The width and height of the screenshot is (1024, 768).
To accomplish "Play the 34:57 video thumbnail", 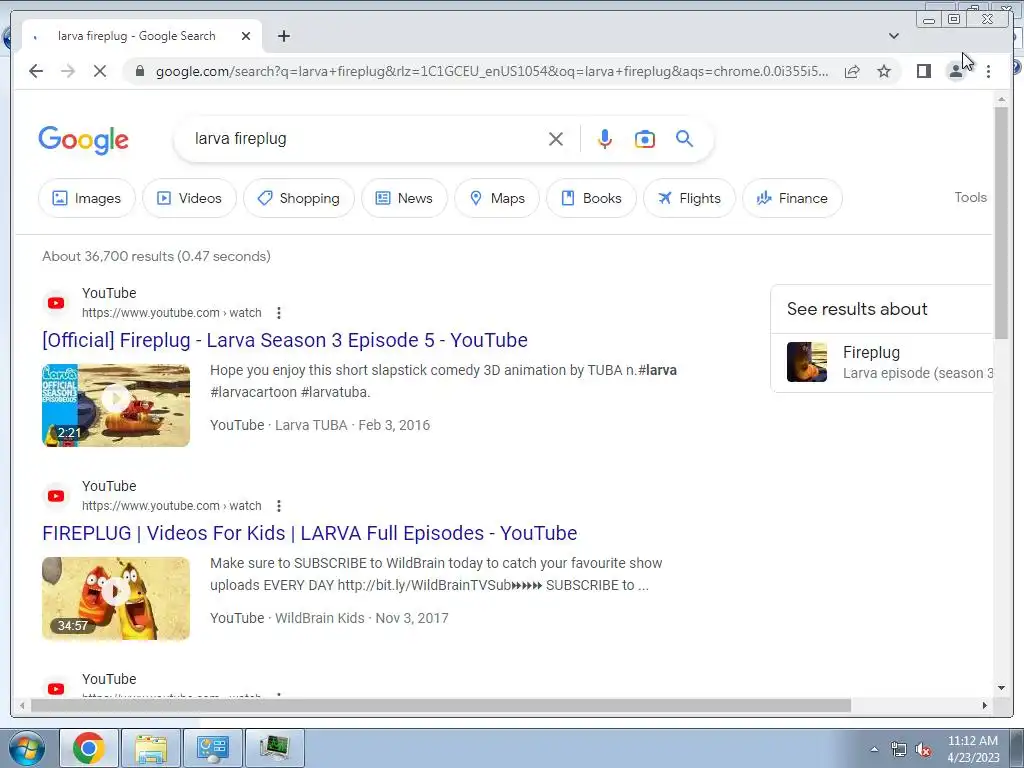I will point(116,599).
